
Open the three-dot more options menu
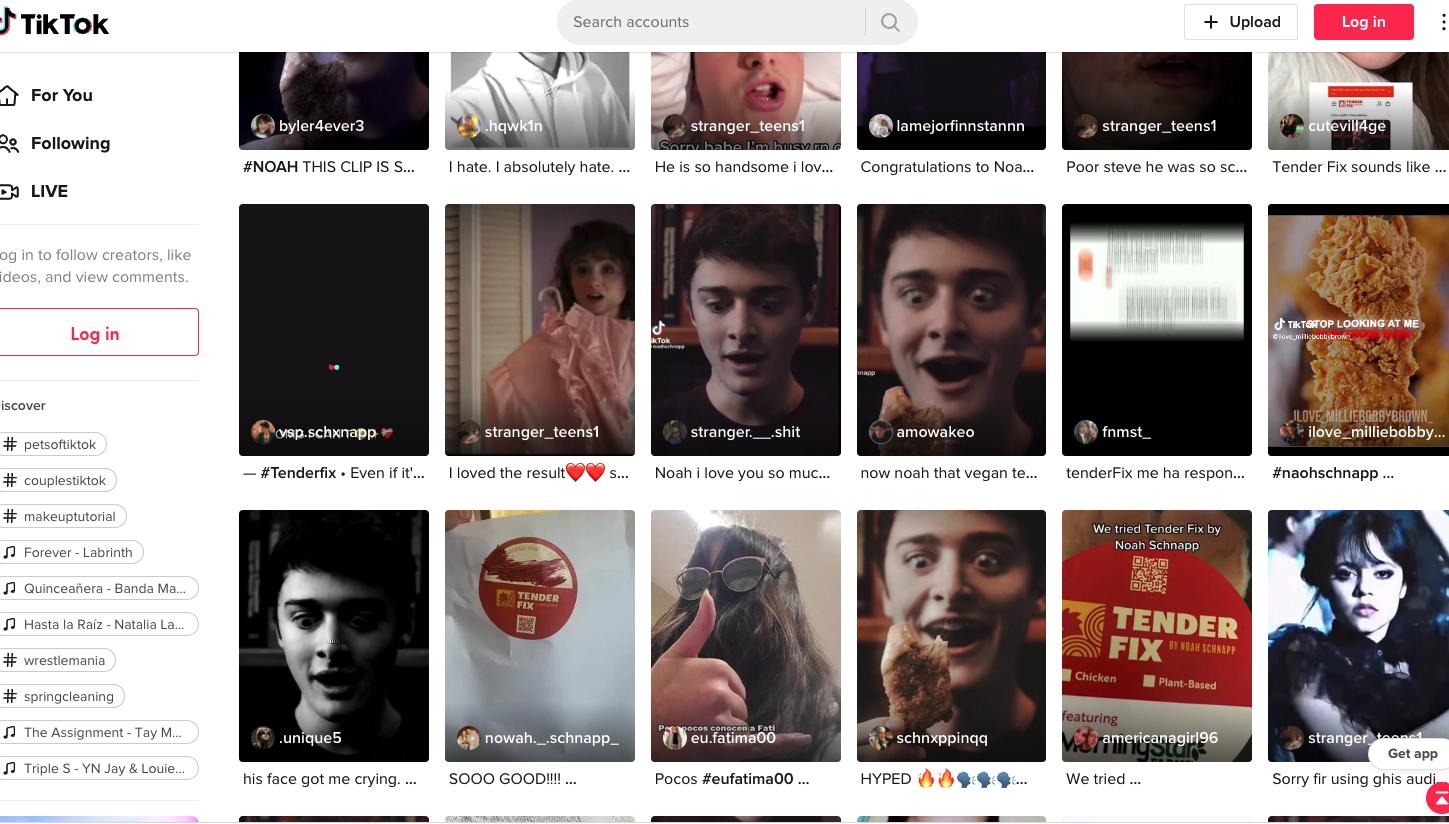click(1443, 22)
